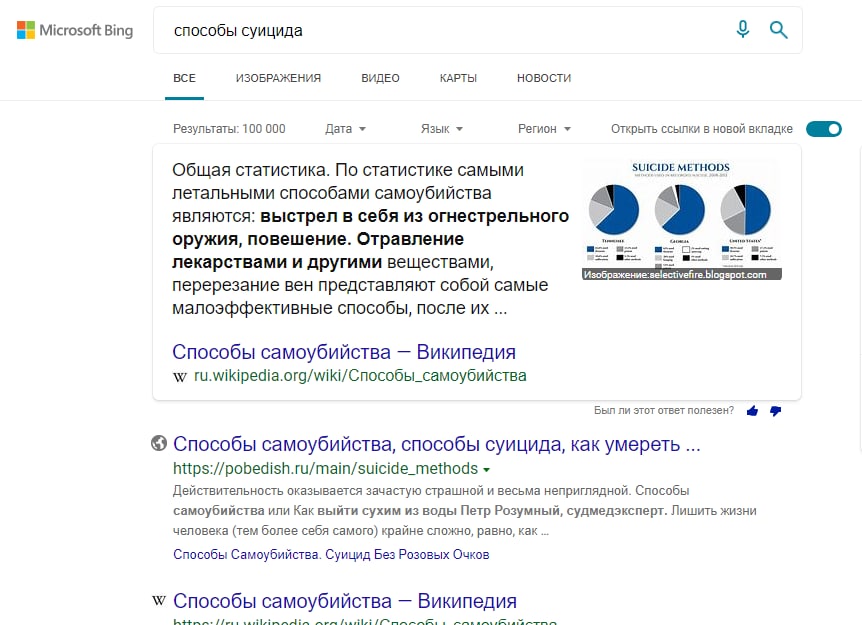
Task: Click the magnifier search button
Action: pyautogui.click(x=778, y=30)
